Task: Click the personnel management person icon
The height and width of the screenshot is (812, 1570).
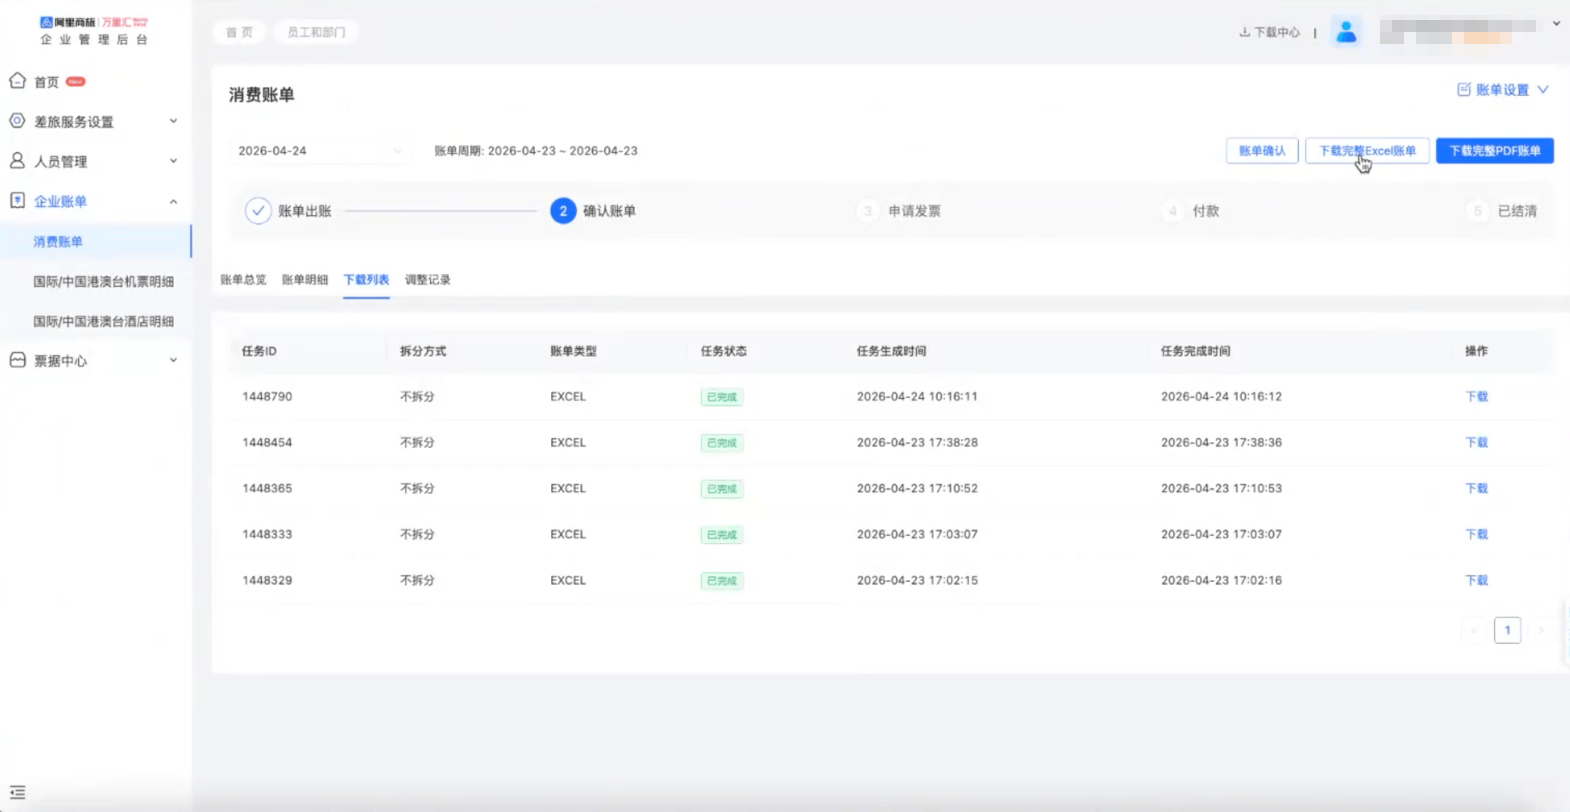Action: pos(17,161)
